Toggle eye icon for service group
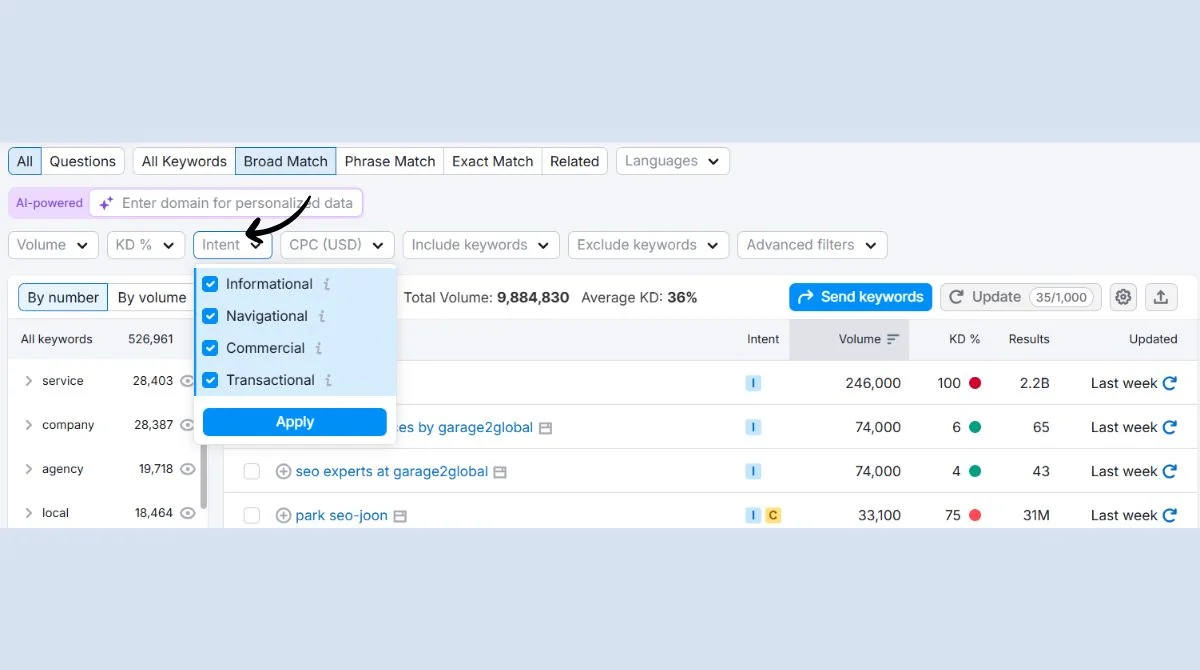1200x670 pixels. coord(187,381)
